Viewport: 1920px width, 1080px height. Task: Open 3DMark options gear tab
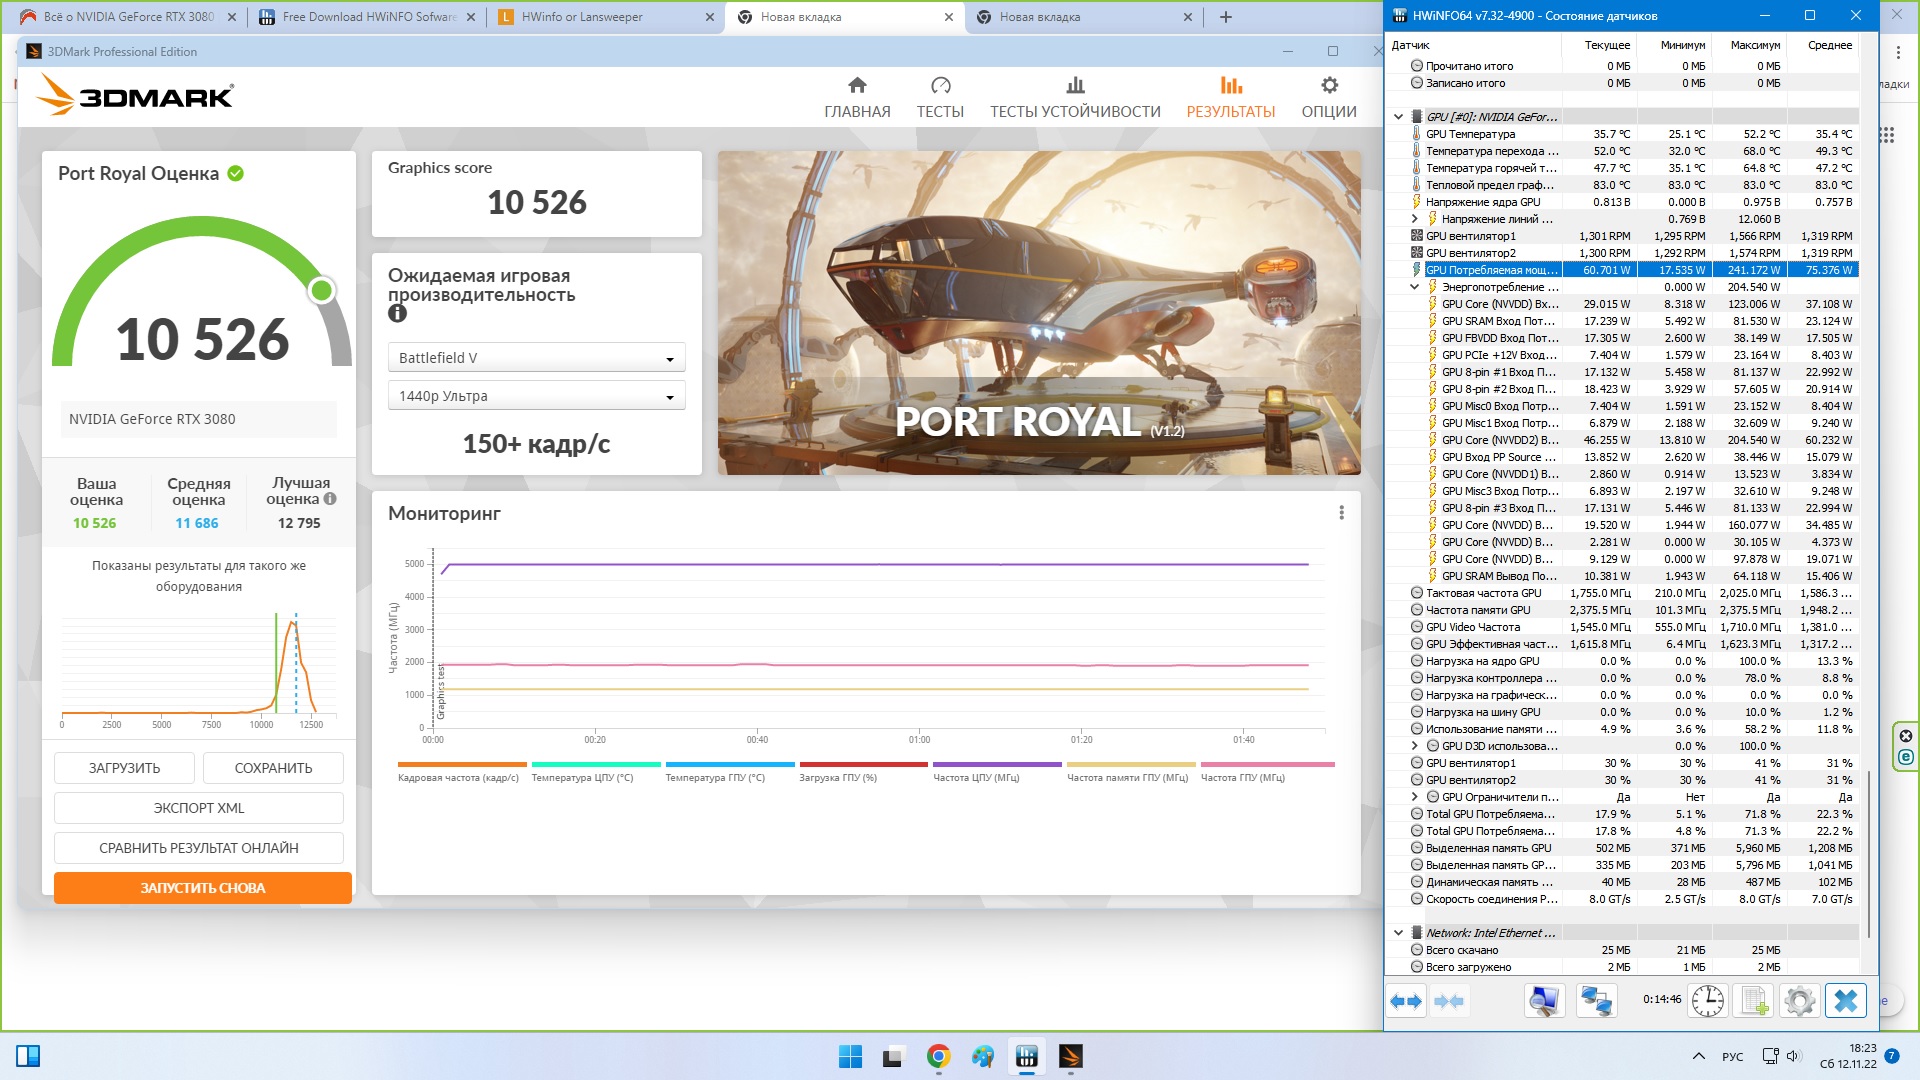coord(1328,97)
